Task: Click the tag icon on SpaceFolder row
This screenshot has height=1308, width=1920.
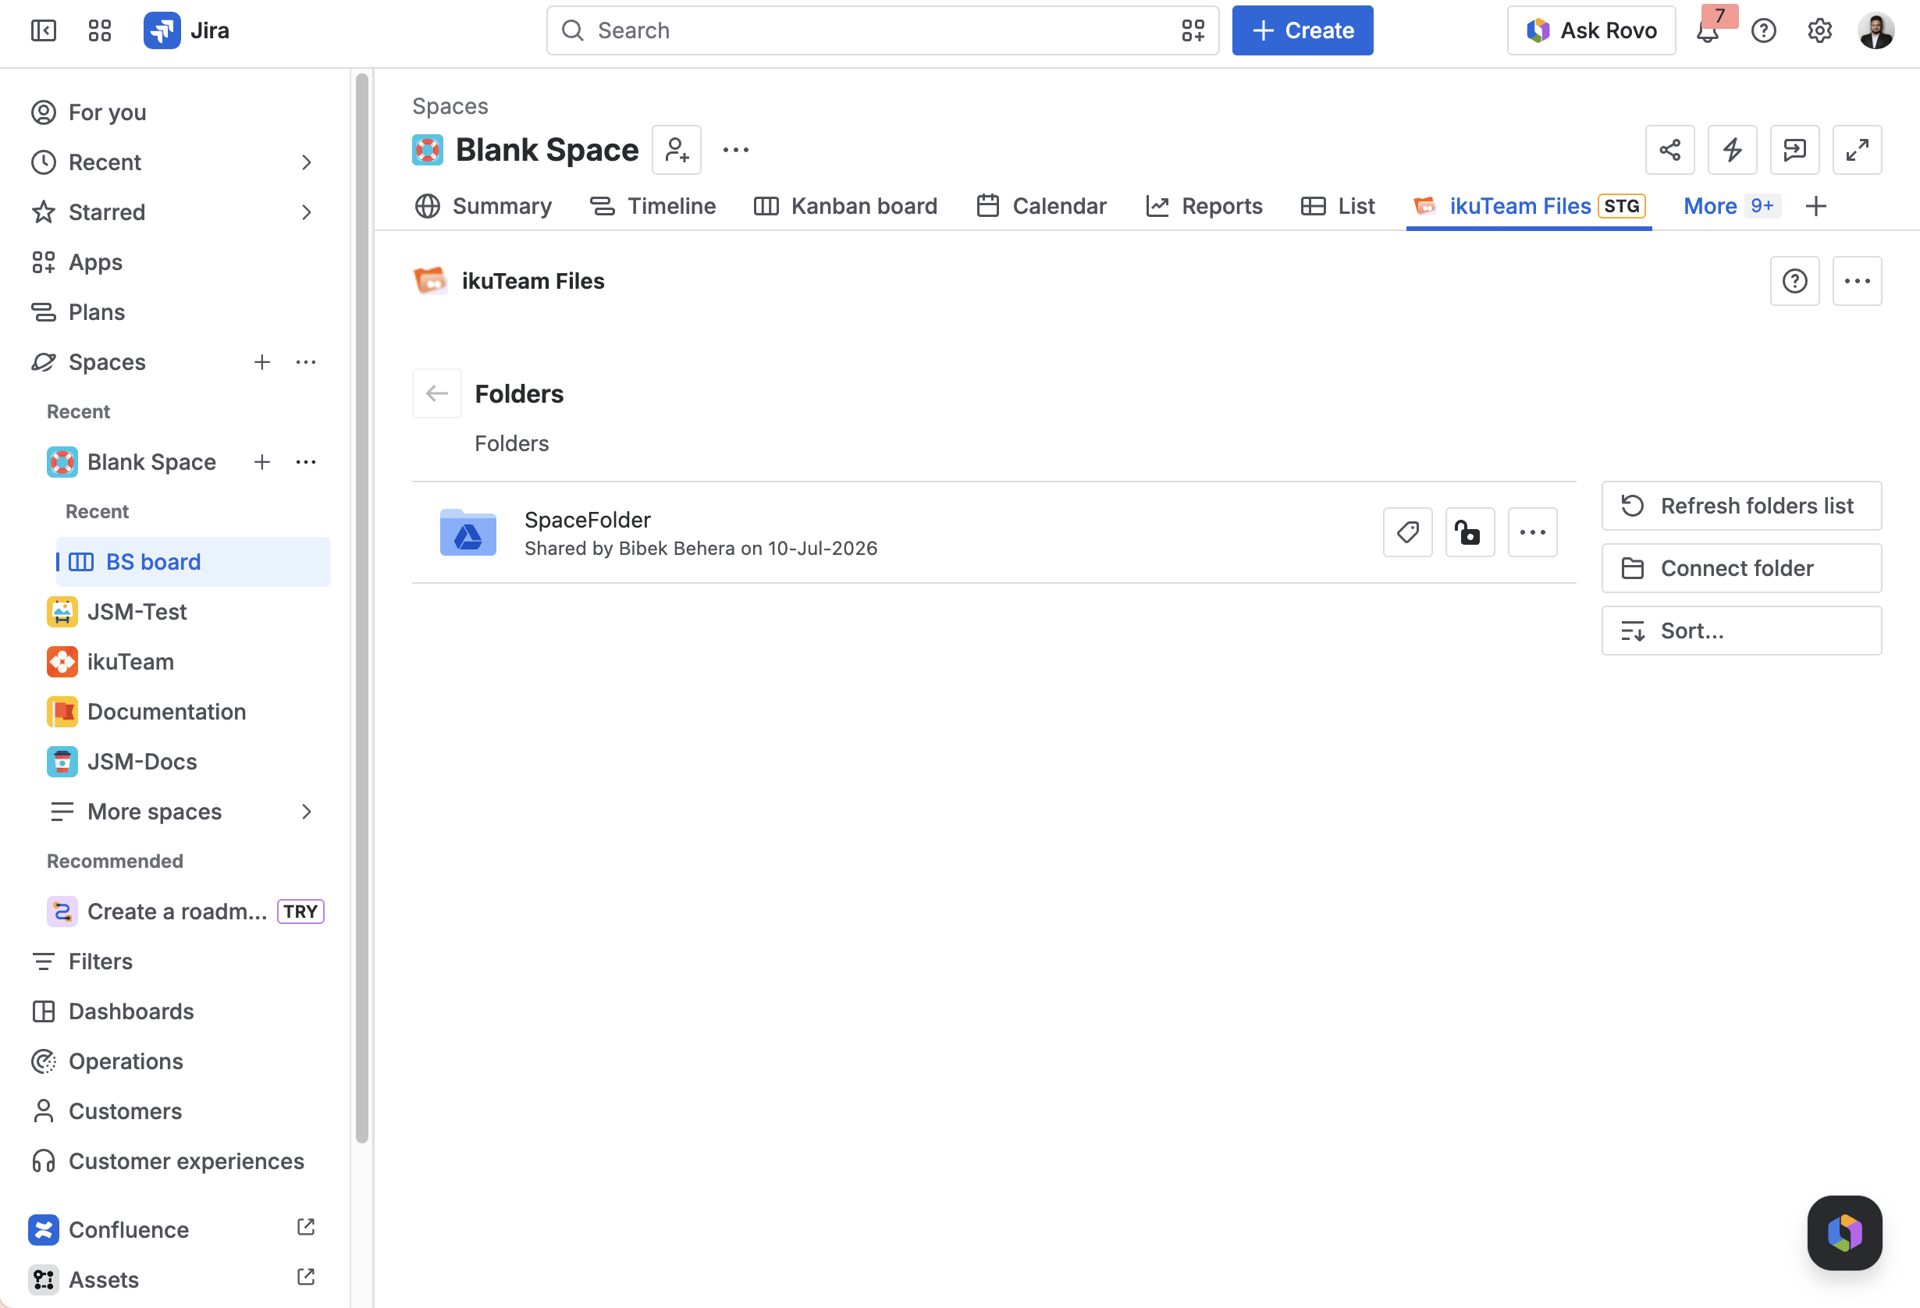Action: tap(1407, 532)
